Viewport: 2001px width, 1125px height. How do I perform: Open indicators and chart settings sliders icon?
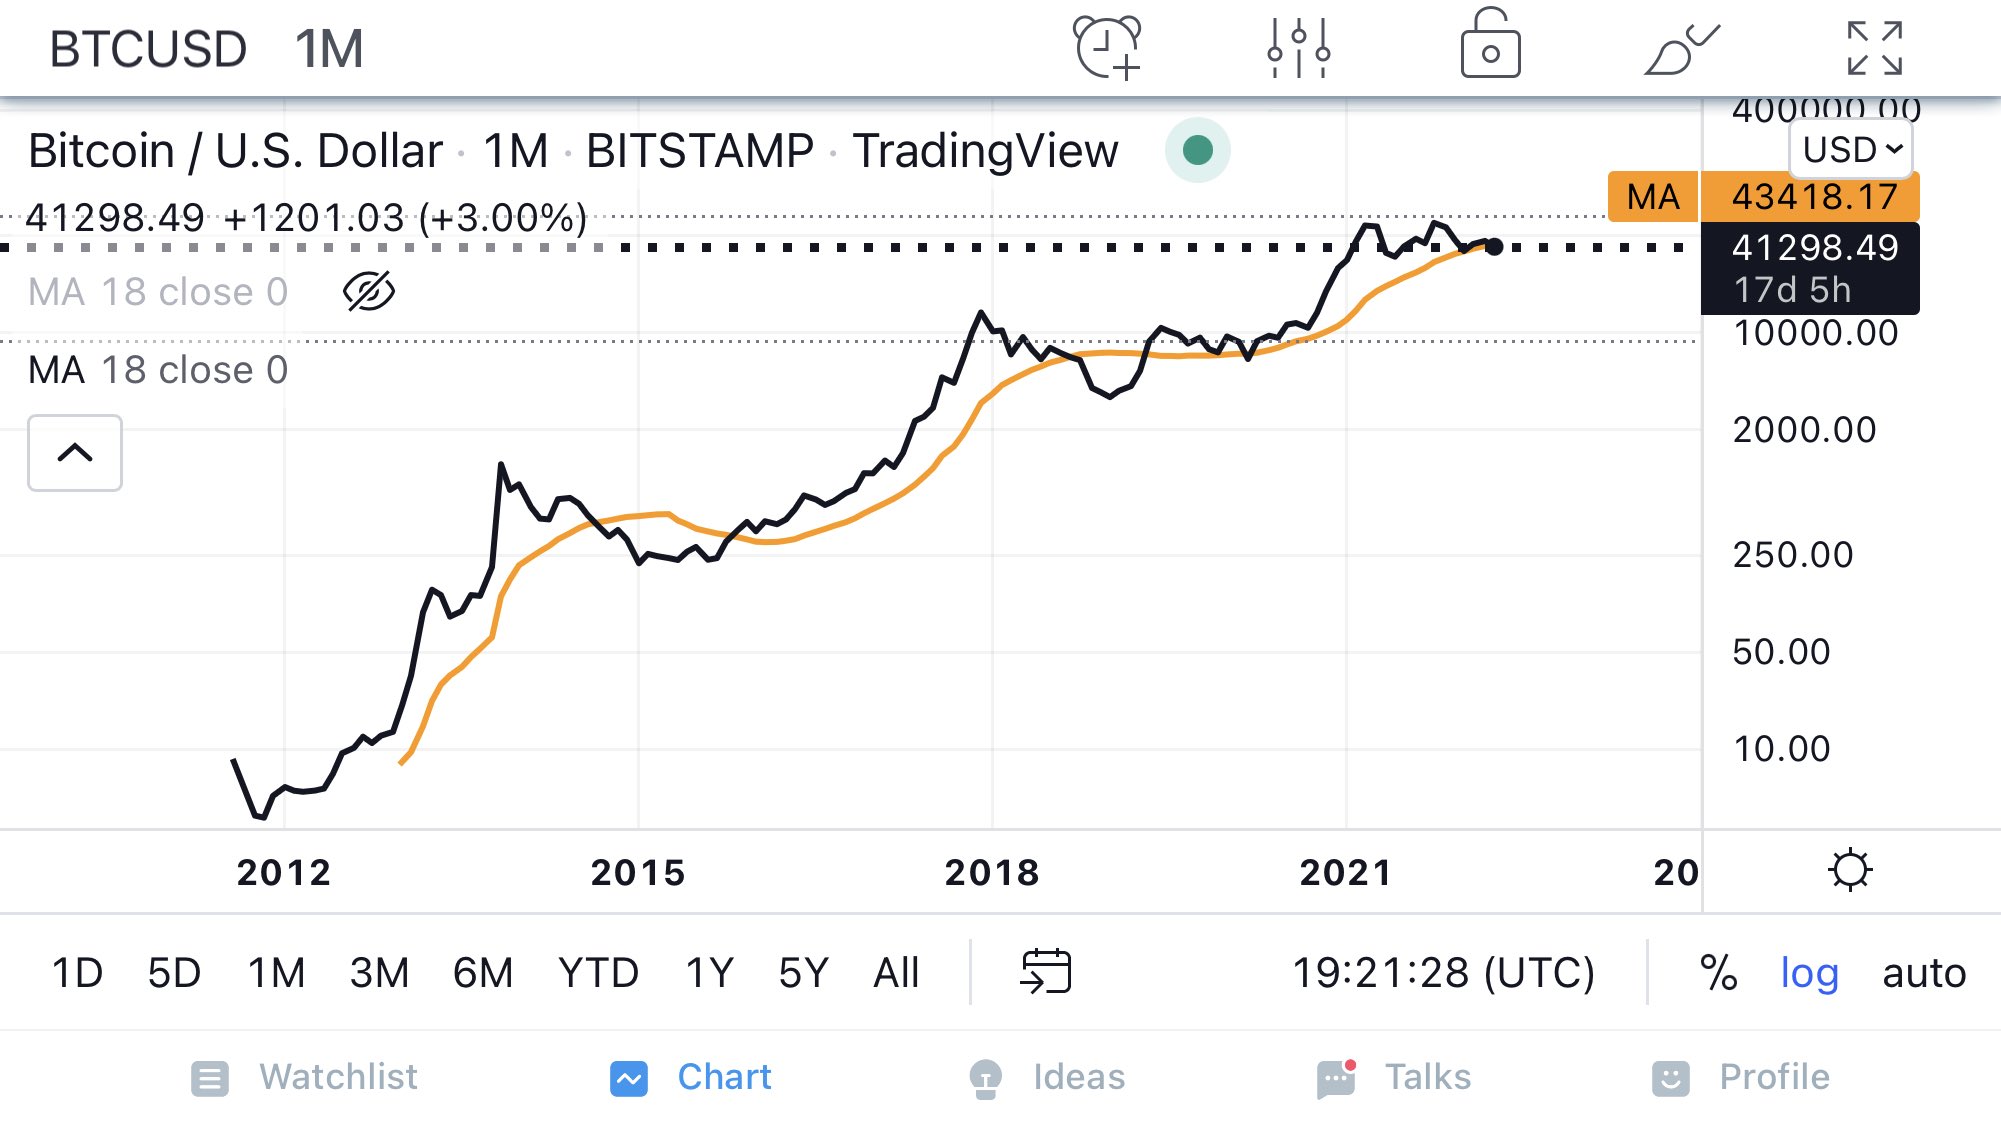click(1298, 47)
